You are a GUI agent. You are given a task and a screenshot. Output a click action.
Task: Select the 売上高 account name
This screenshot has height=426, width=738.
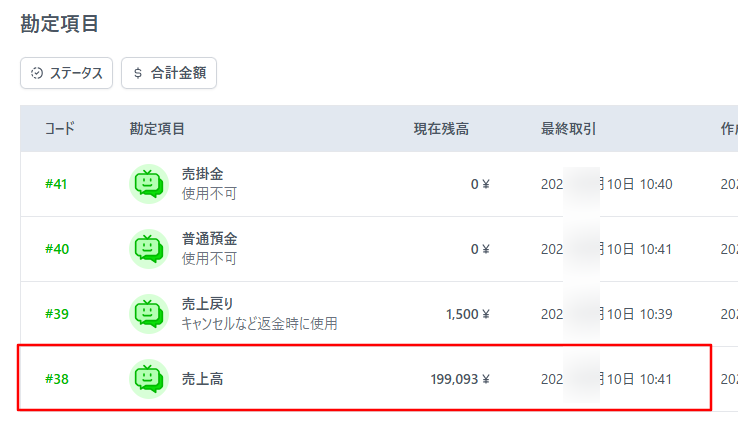point(202,379)
